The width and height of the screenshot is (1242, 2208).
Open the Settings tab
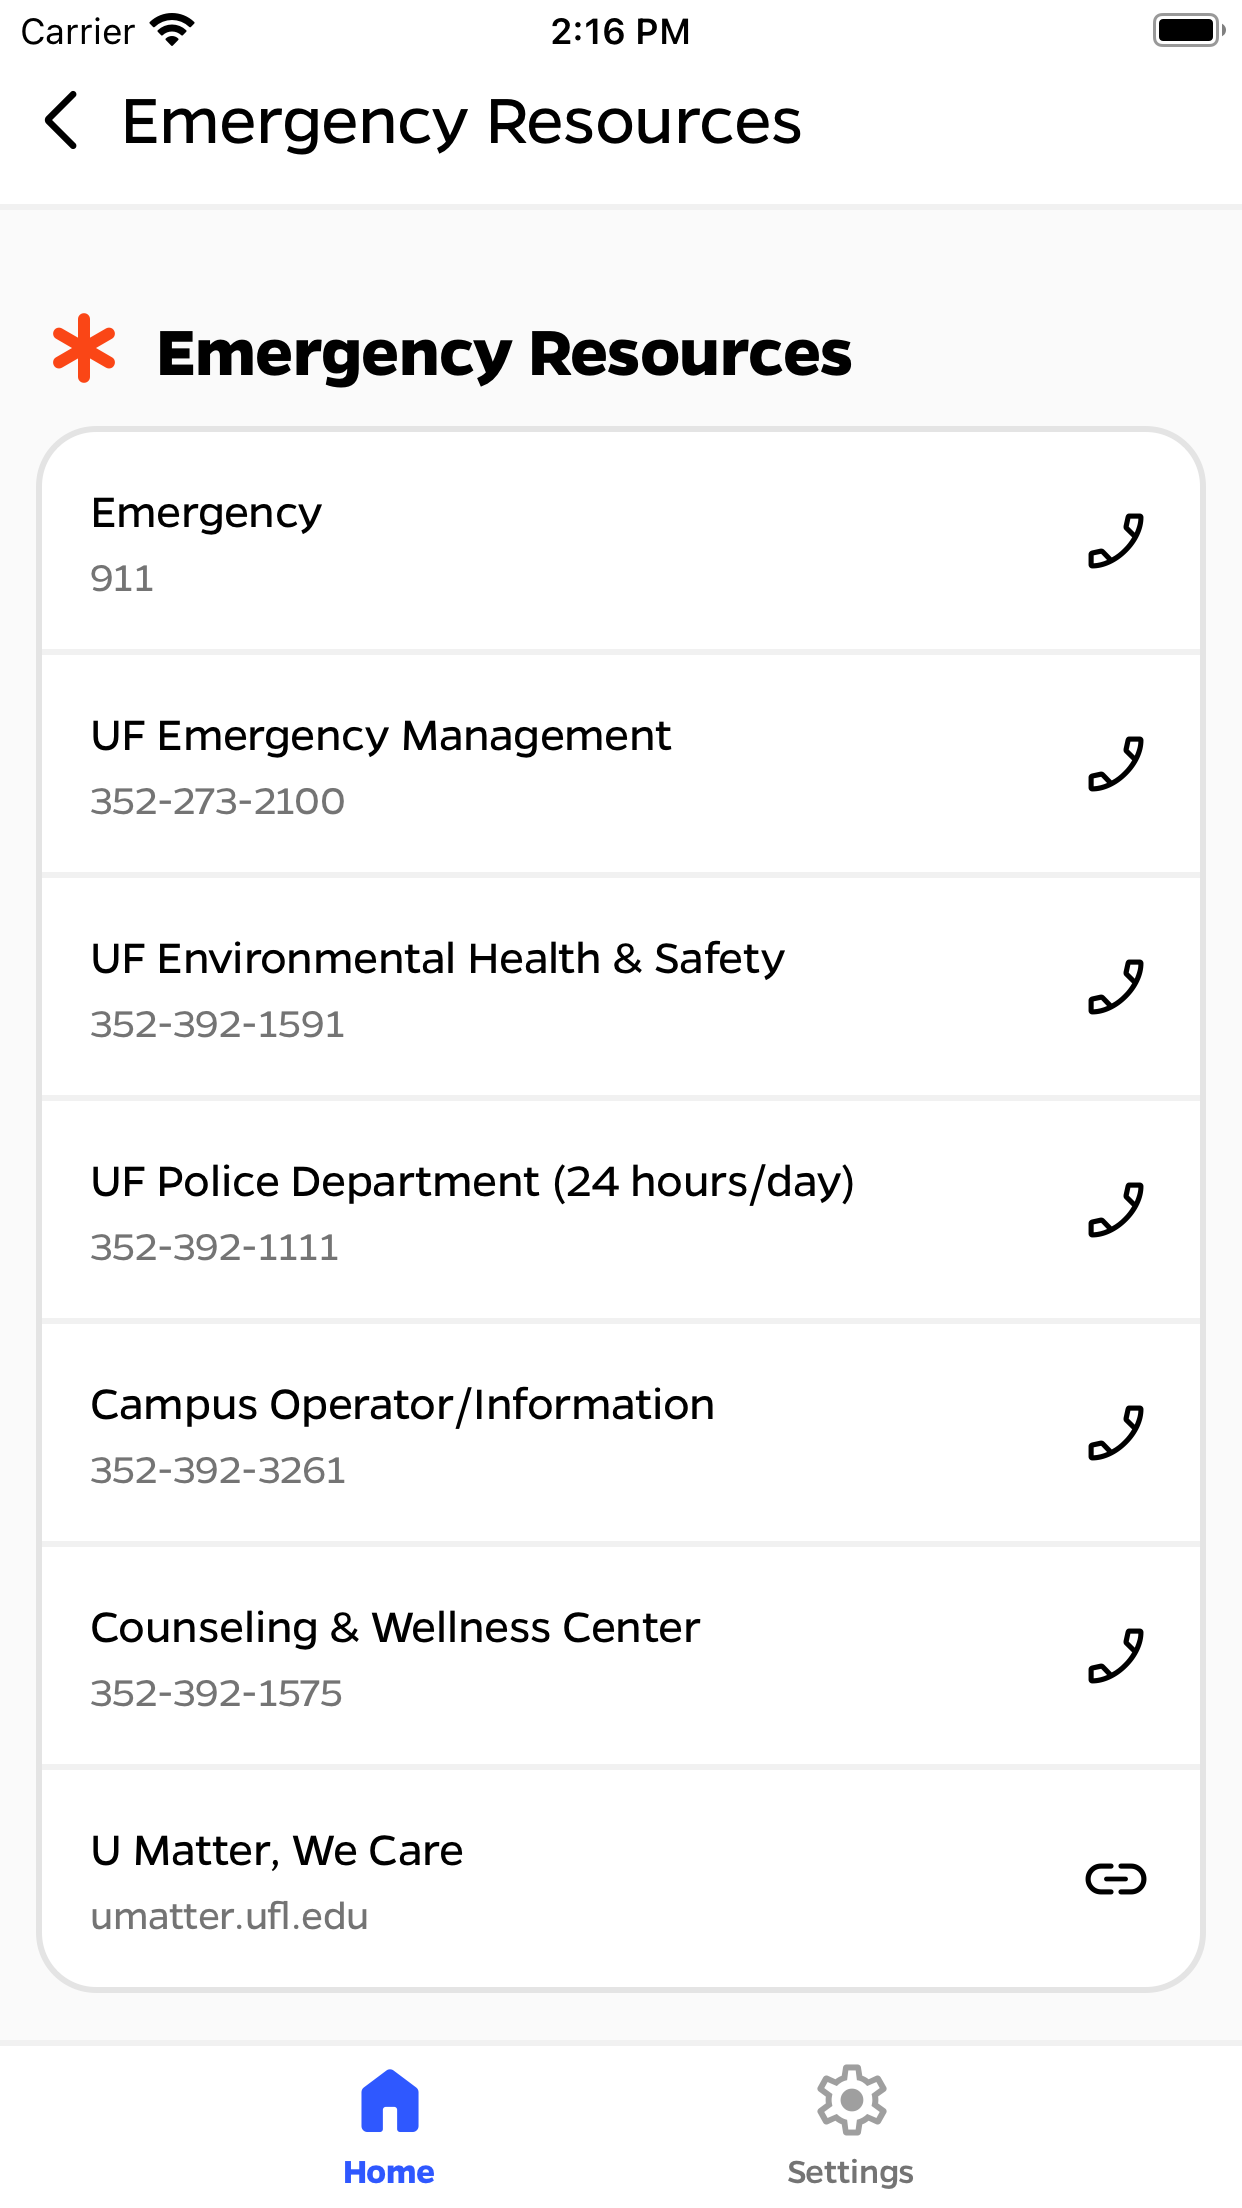click(851, 2126)
